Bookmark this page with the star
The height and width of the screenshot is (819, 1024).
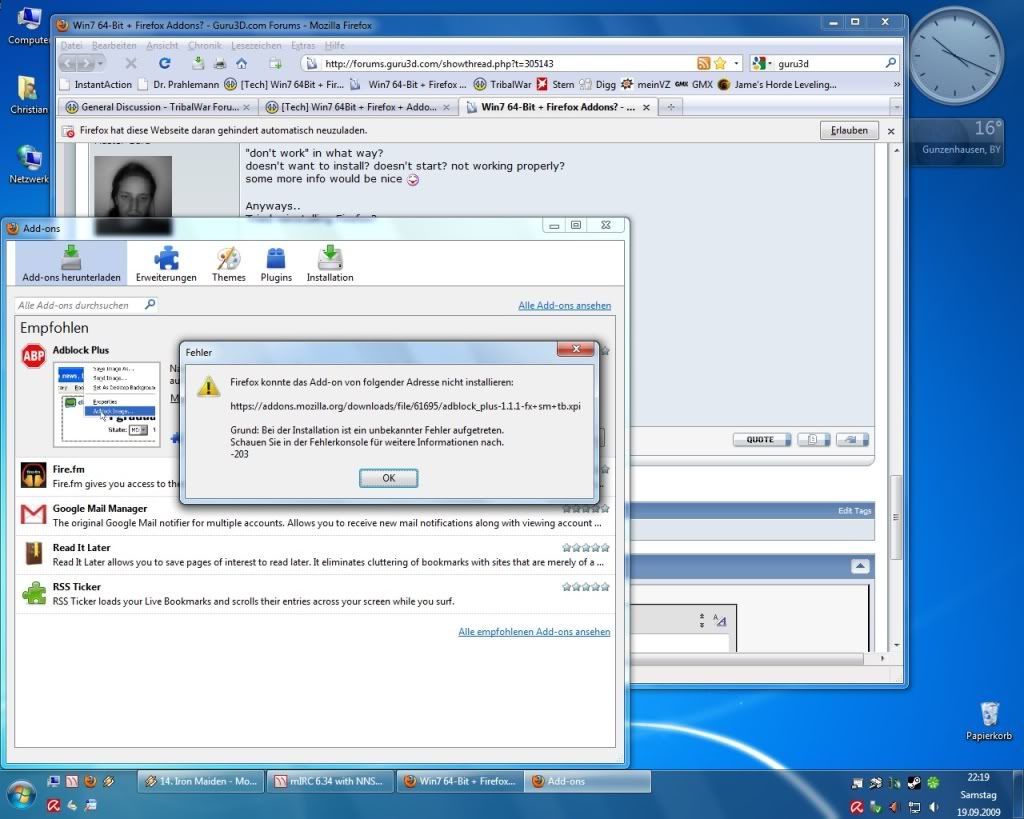pos(720,63)
